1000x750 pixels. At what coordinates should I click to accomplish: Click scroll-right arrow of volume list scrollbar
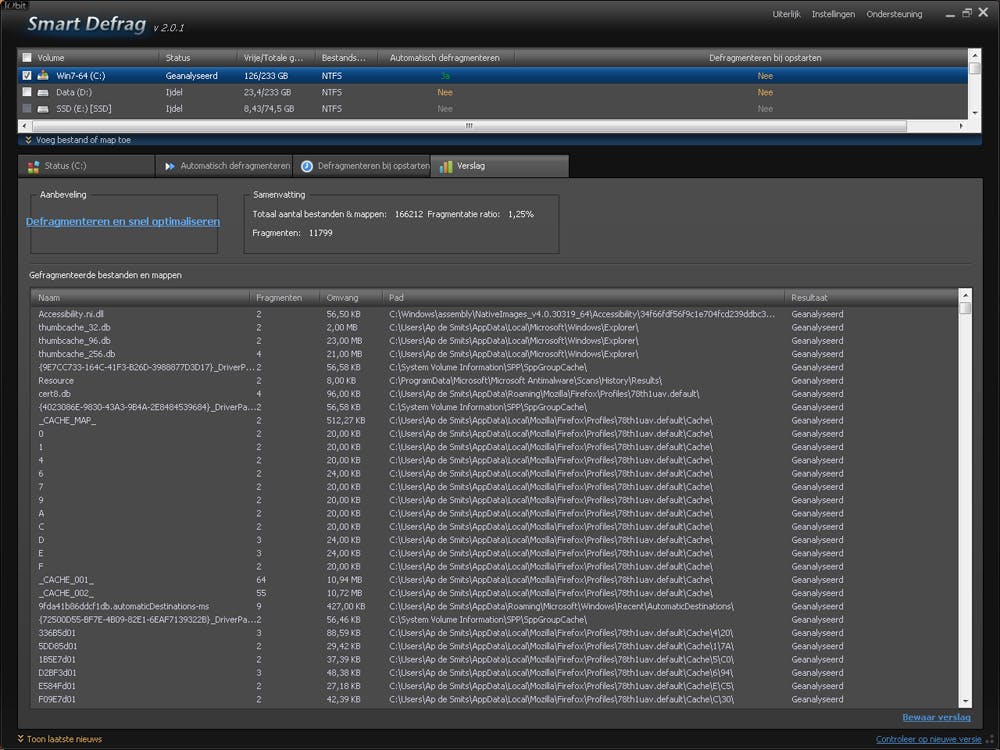(961, 126)
